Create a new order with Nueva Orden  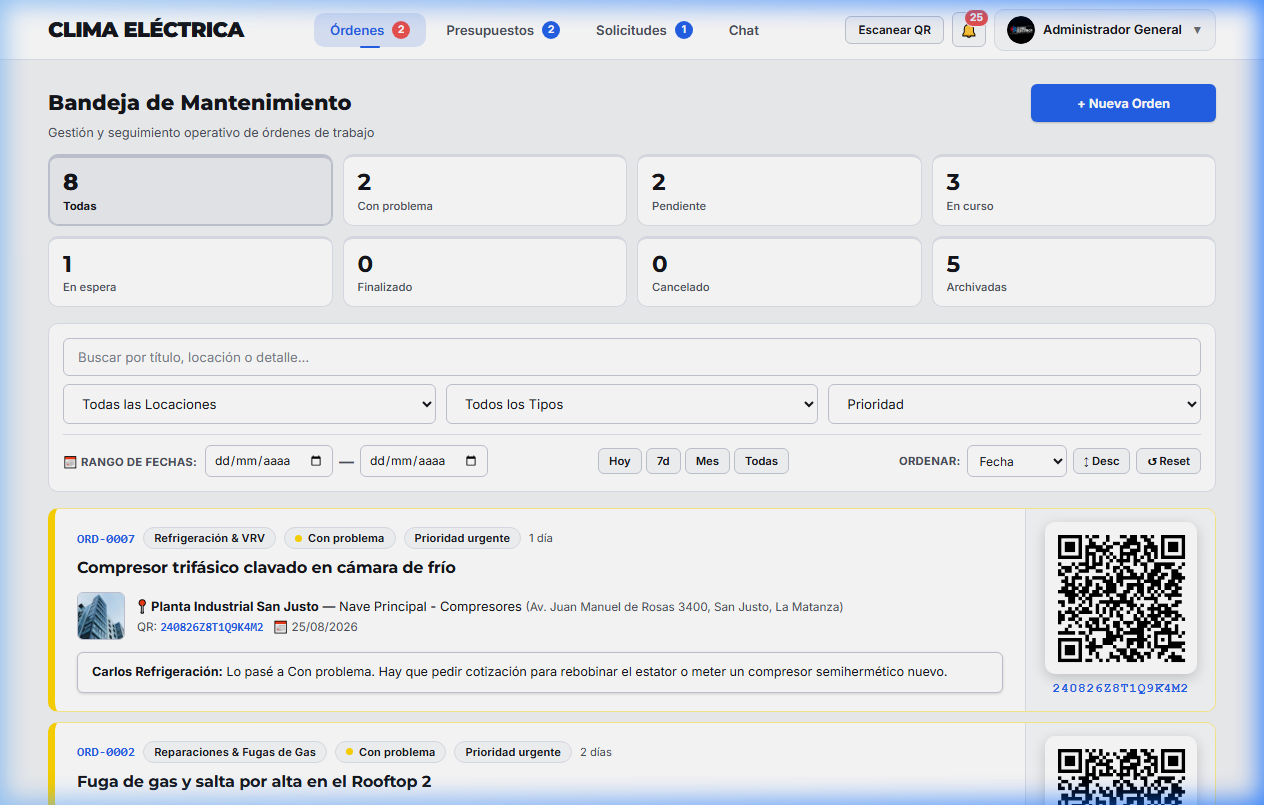point(1123,103)
